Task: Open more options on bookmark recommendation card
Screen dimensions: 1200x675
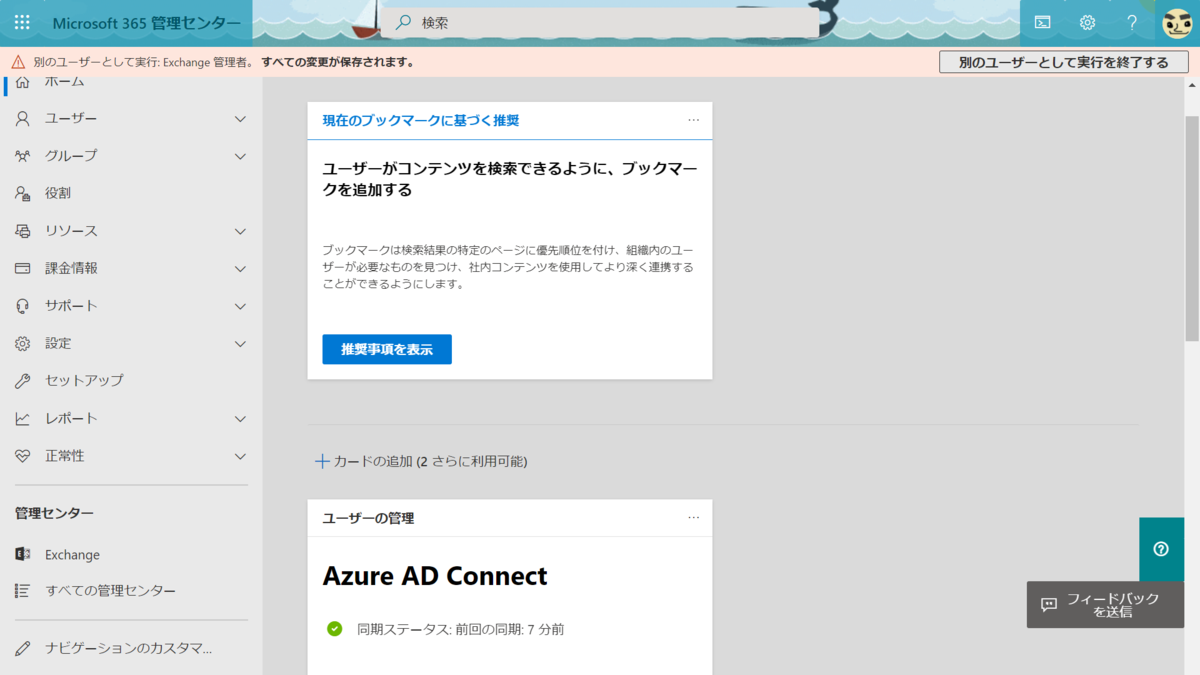Action: tap(694, 120)
